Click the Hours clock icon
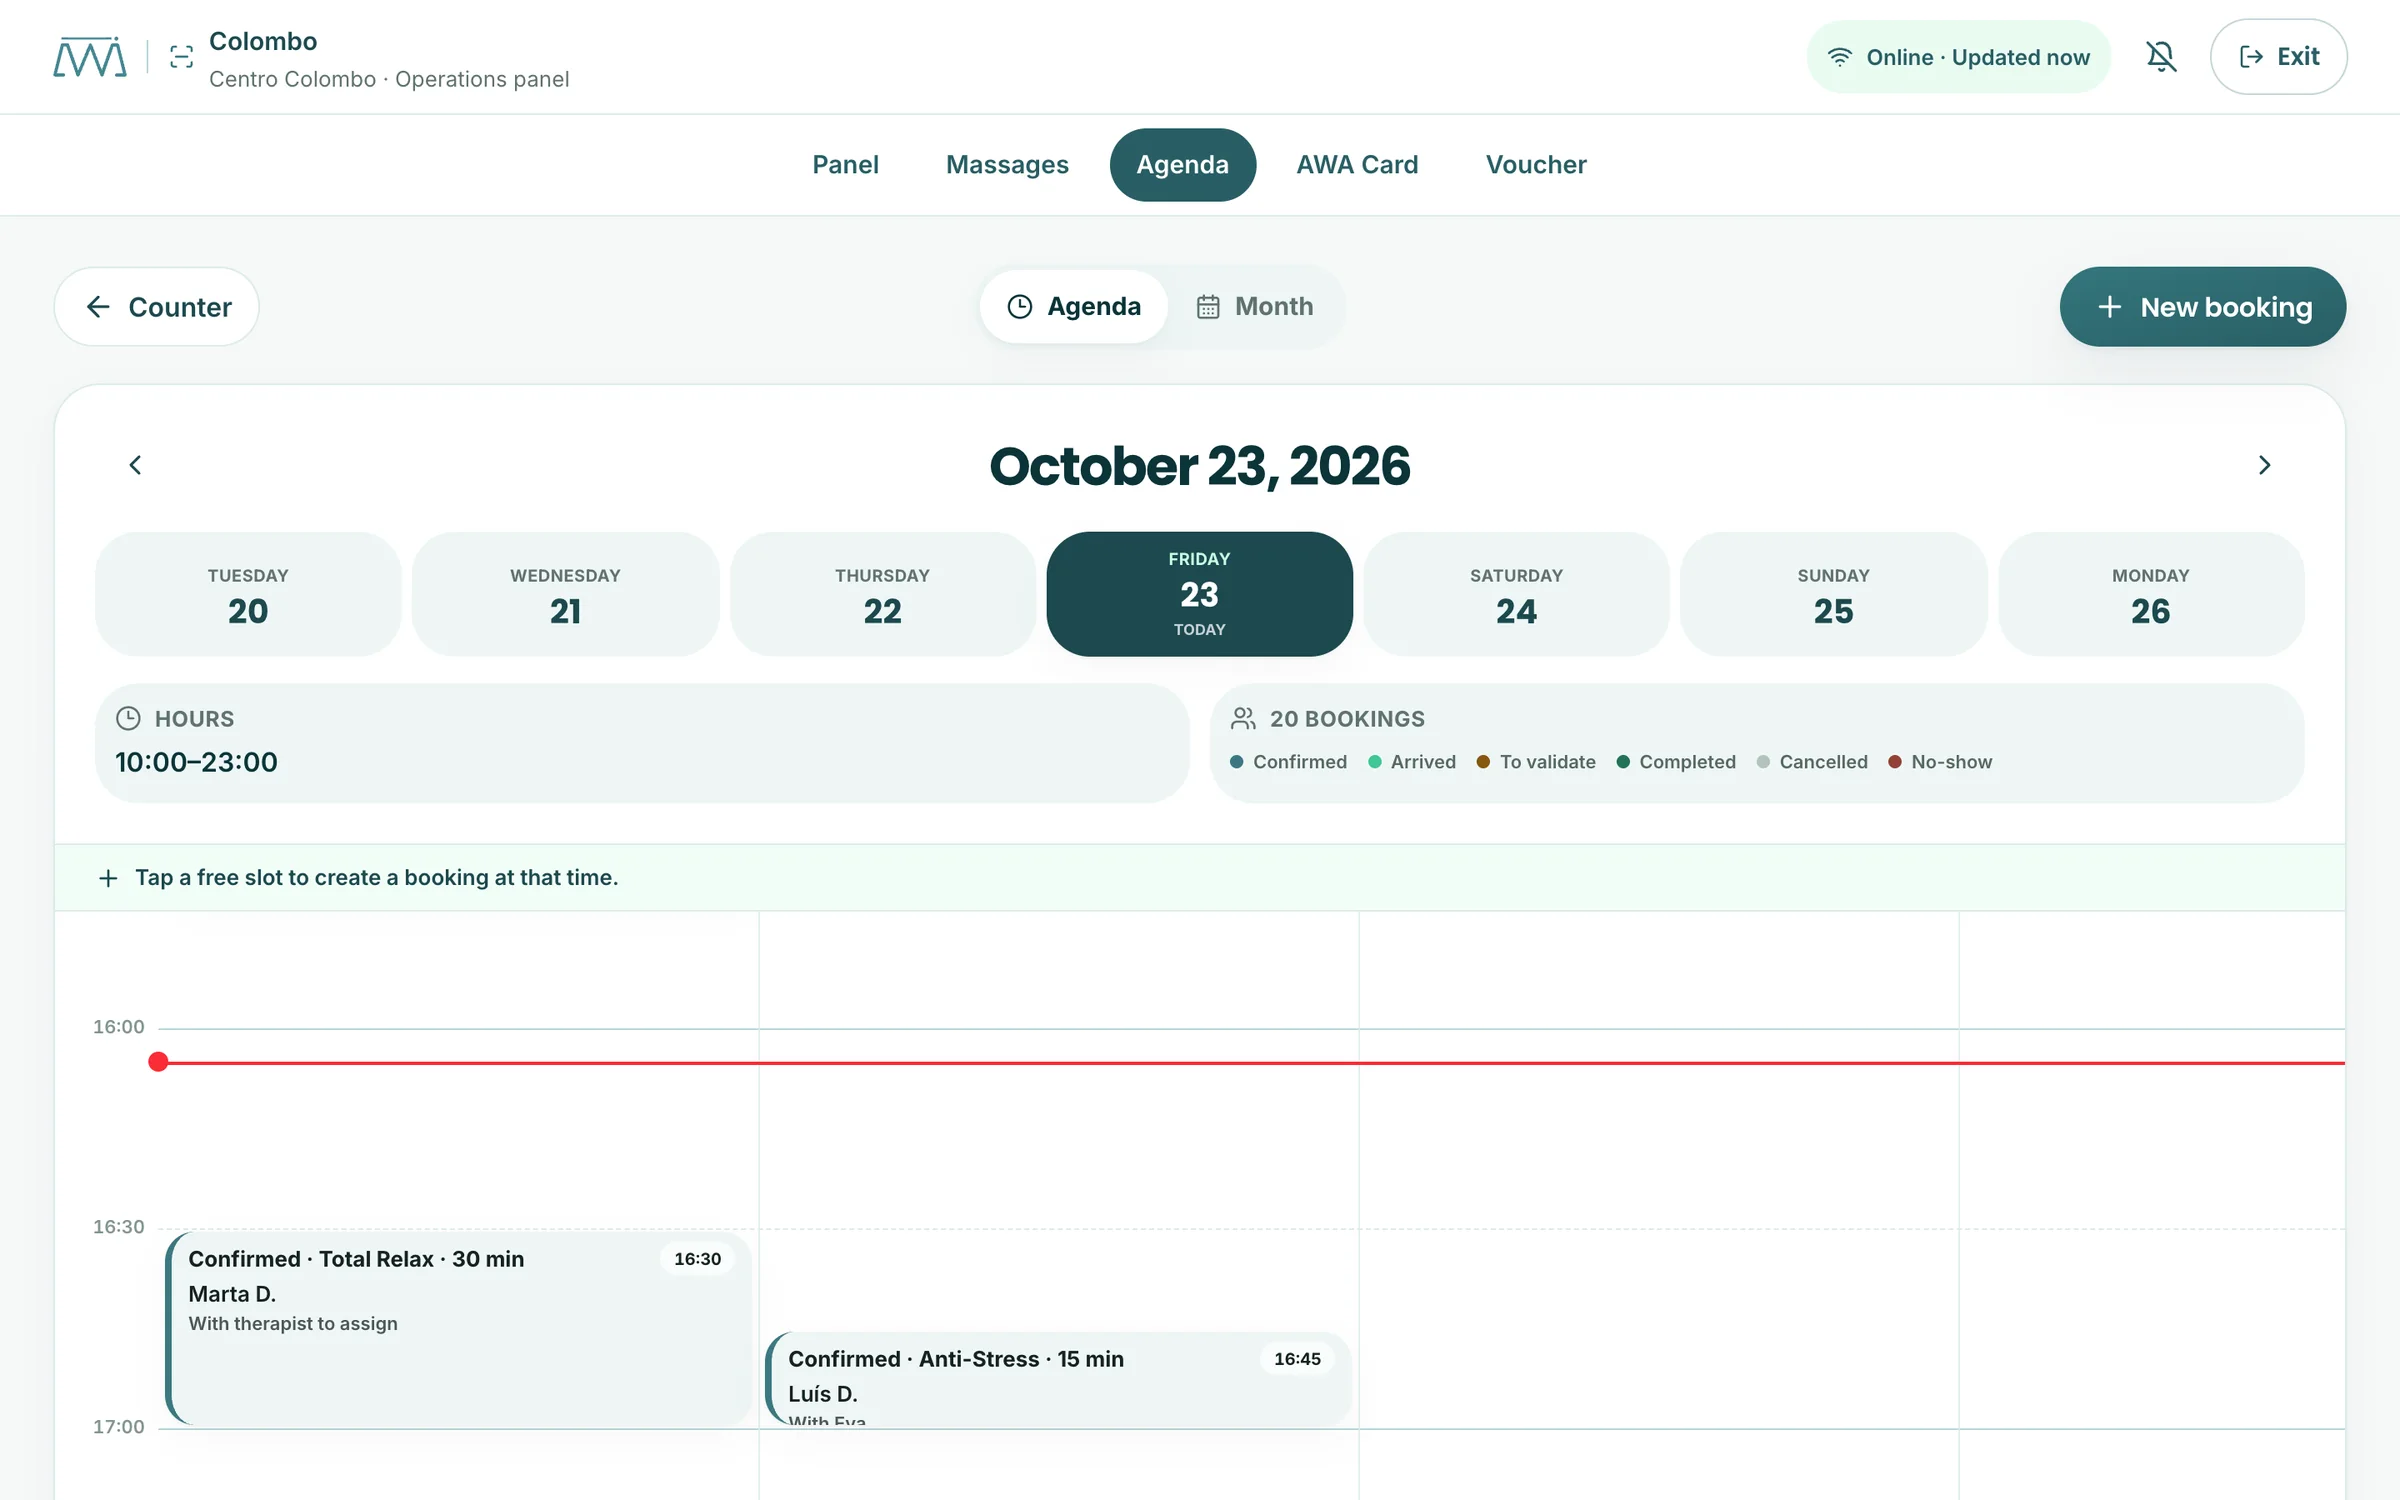This screenshot has height=1500, width=2400. pos(128,718)
